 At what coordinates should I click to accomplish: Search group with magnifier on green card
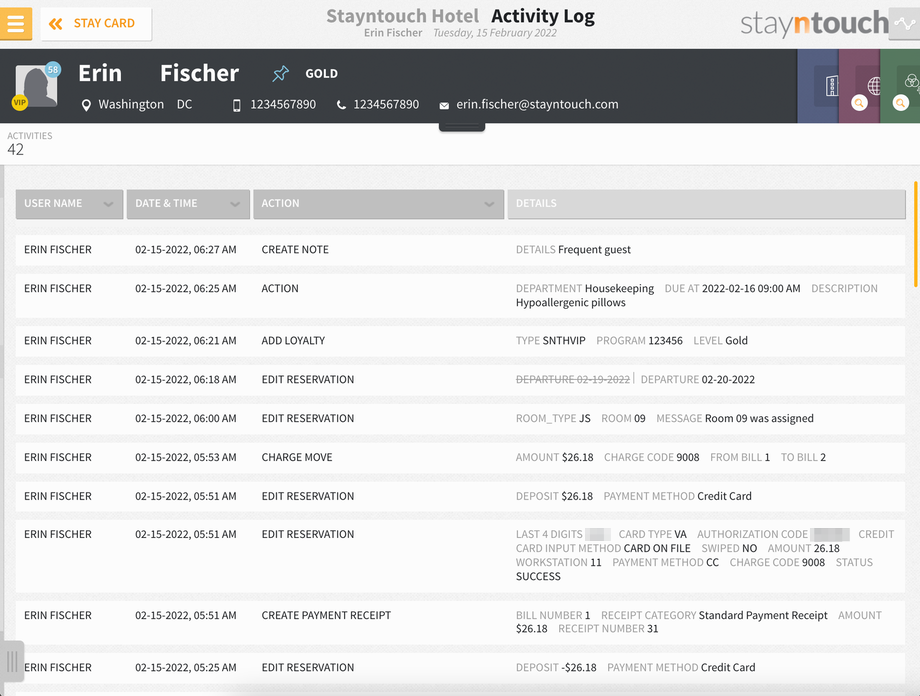coord(901,103)
